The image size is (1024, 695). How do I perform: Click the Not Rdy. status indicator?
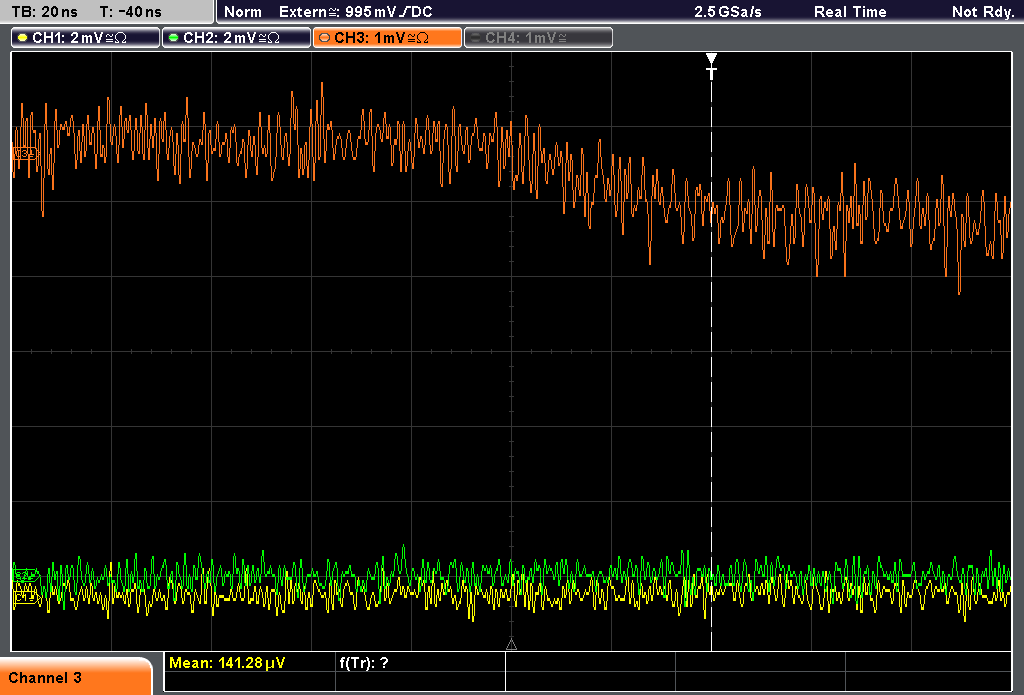tap(982, 12)
